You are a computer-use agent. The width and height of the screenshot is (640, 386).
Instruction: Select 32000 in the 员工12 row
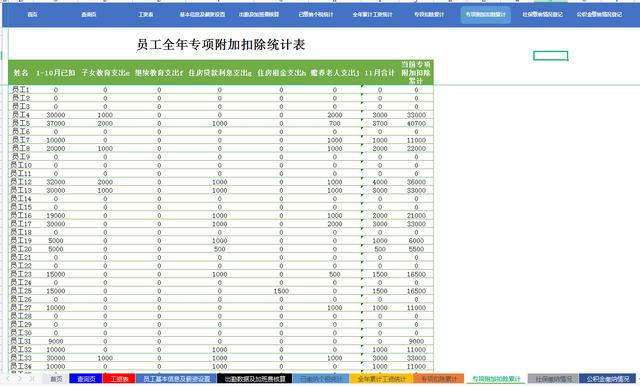tap(56, 182)
